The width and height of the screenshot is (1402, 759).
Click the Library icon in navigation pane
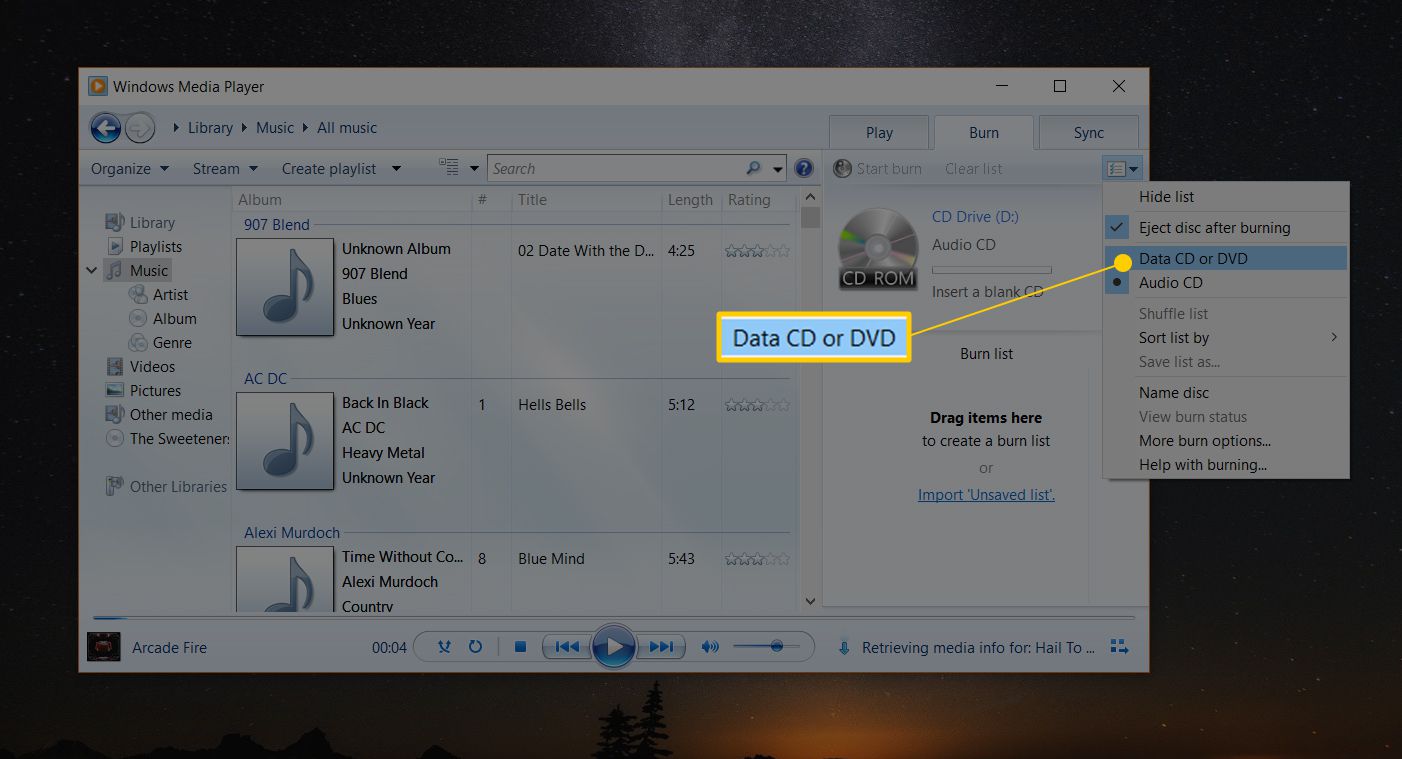pyautogui.click(x=114, y=222)
